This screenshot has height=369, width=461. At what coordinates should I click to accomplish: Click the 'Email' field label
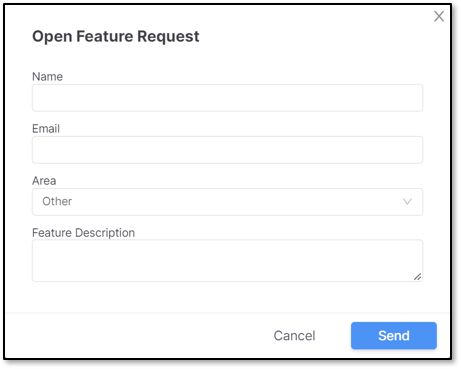pyautogui.click(x=46, y=129)
